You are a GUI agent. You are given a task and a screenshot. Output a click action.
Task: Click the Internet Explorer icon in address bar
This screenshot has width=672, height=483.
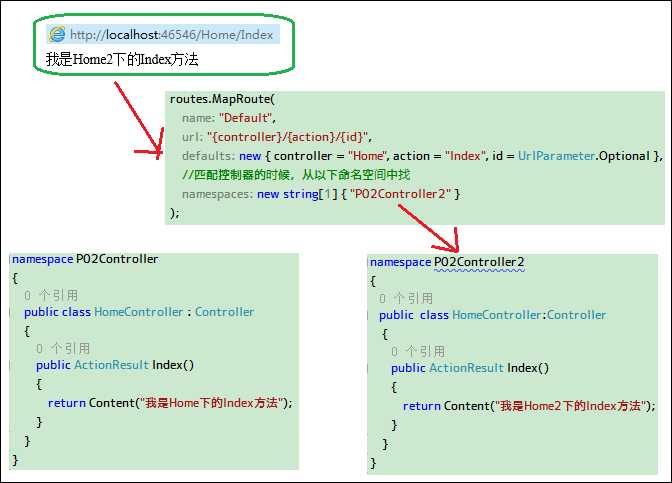[57, 34]
